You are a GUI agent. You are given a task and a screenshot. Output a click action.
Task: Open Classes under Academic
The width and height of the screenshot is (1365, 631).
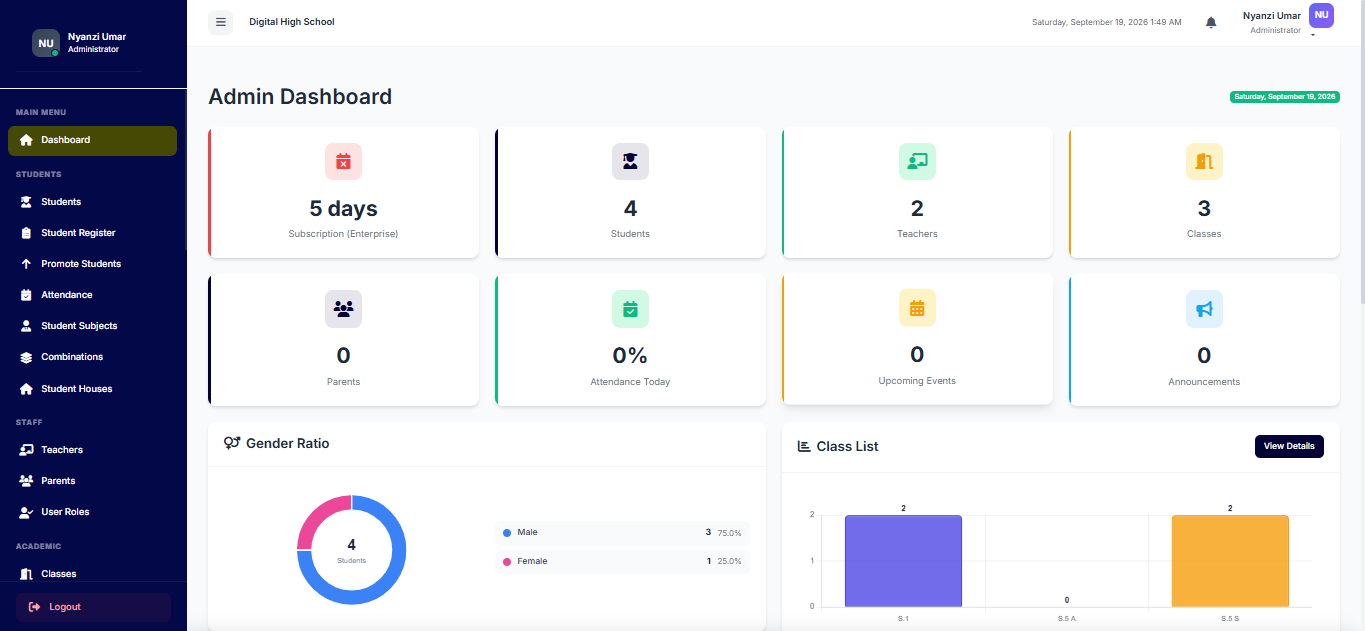point(92,574)
